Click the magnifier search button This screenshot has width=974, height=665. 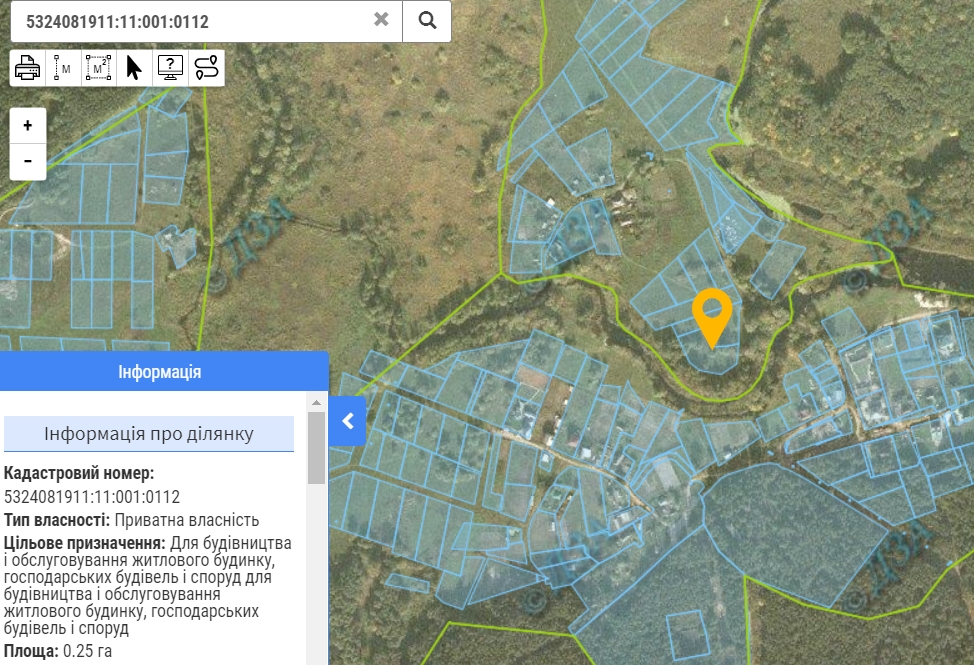427,21
